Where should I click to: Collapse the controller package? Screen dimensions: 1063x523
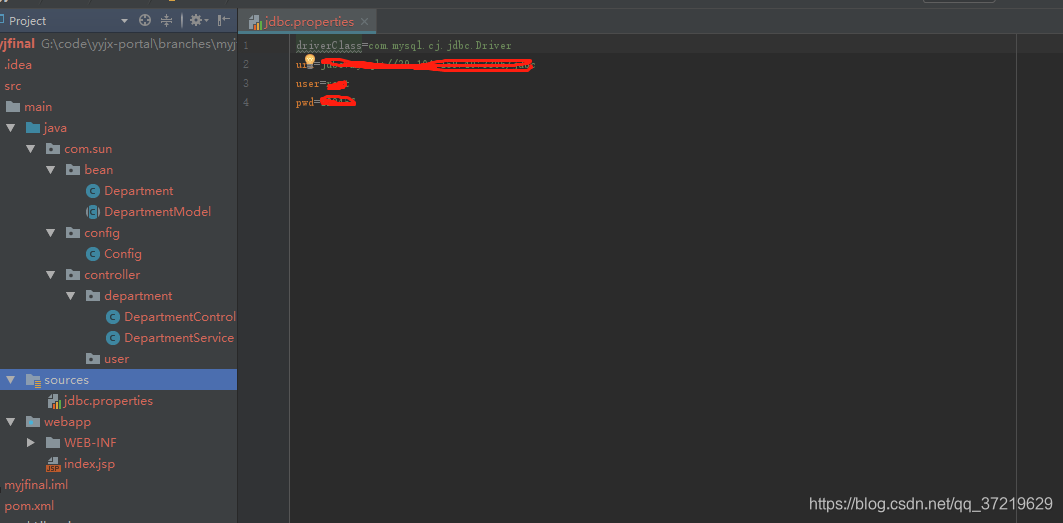[x=51, y=275]
